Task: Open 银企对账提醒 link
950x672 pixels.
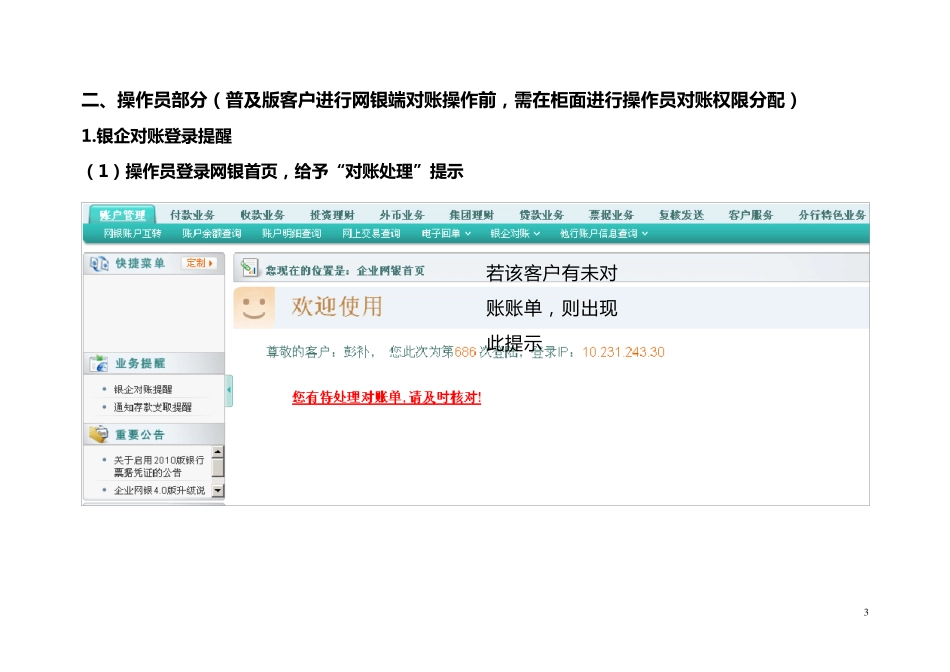Action: click(x=143, y=389)
